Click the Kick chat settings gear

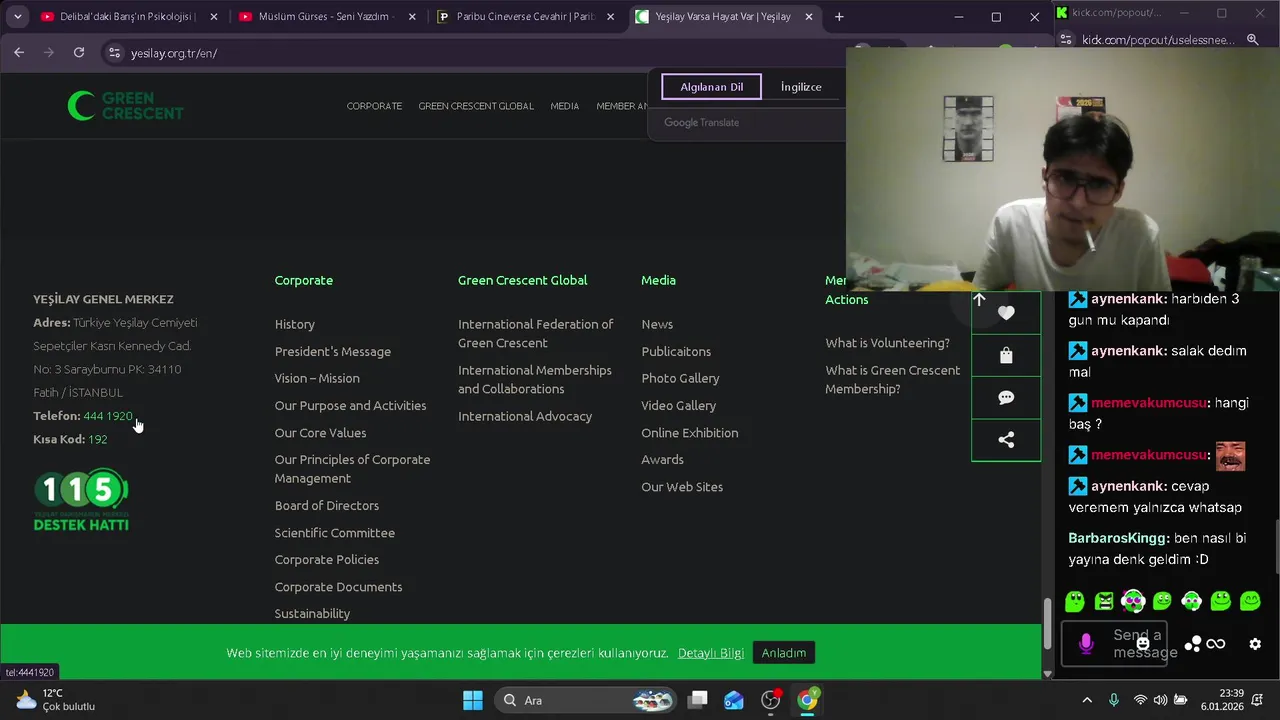[1255, 644]
